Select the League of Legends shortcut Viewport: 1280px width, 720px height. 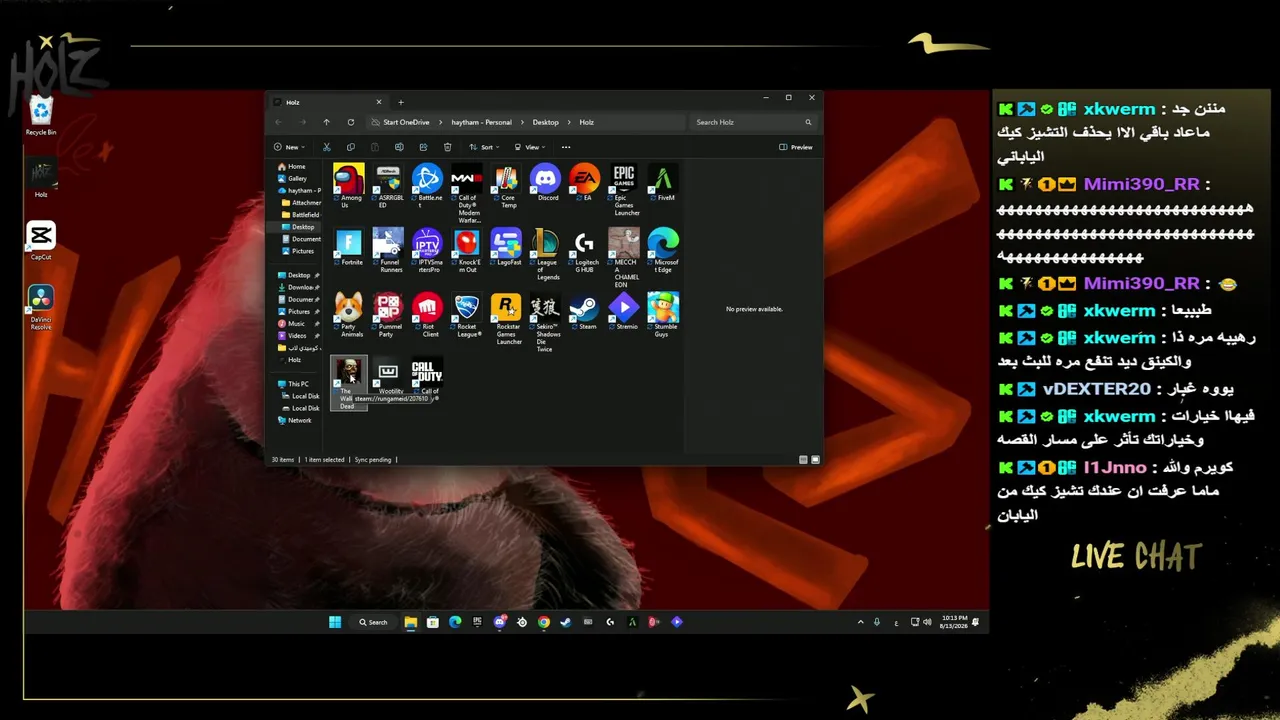coord(546,254)
